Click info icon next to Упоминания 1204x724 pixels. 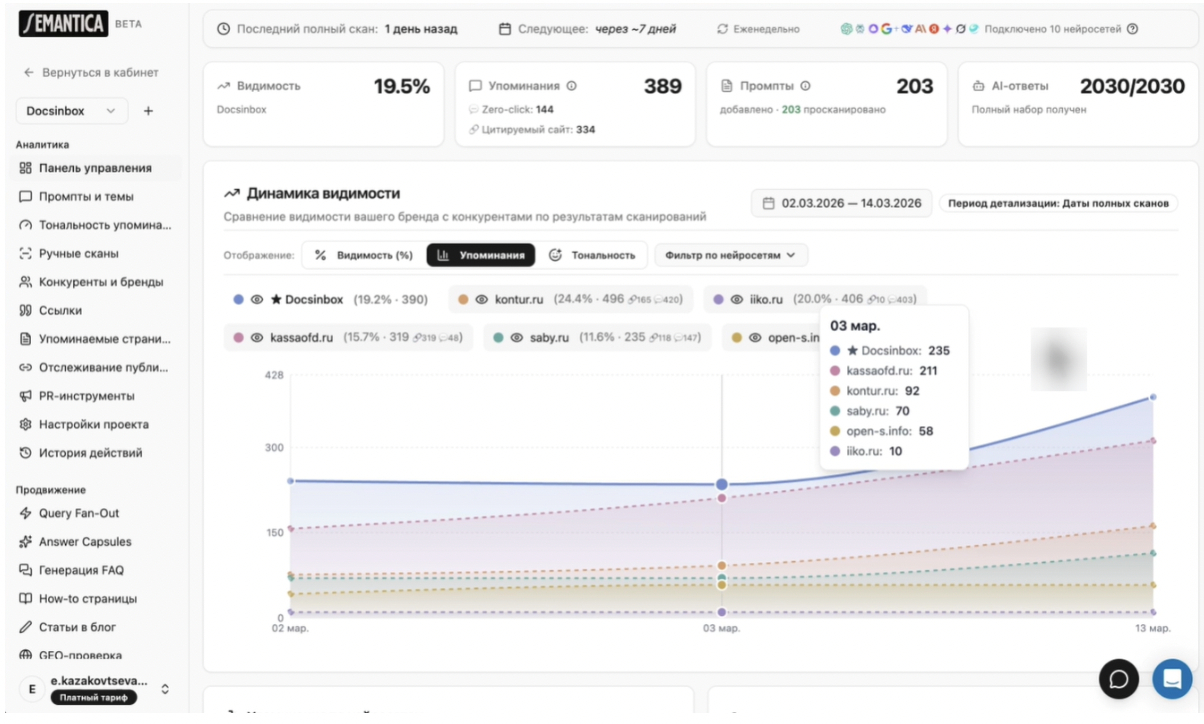pyautogui.click(x=572, y=87)
